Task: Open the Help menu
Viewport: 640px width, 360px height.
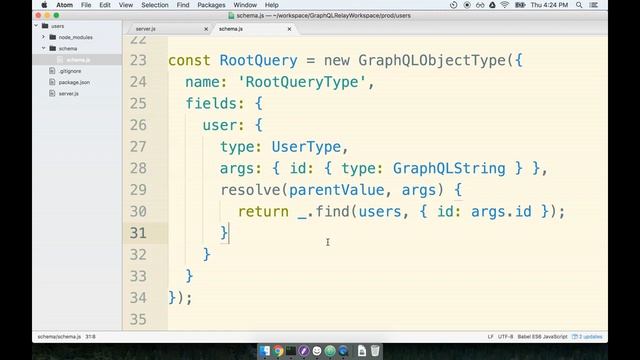Action: [271, 5]
